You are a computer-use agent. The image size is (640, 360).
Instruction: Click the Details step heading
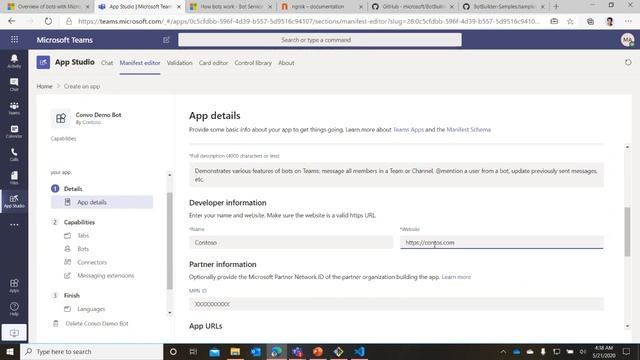point(73,189)
